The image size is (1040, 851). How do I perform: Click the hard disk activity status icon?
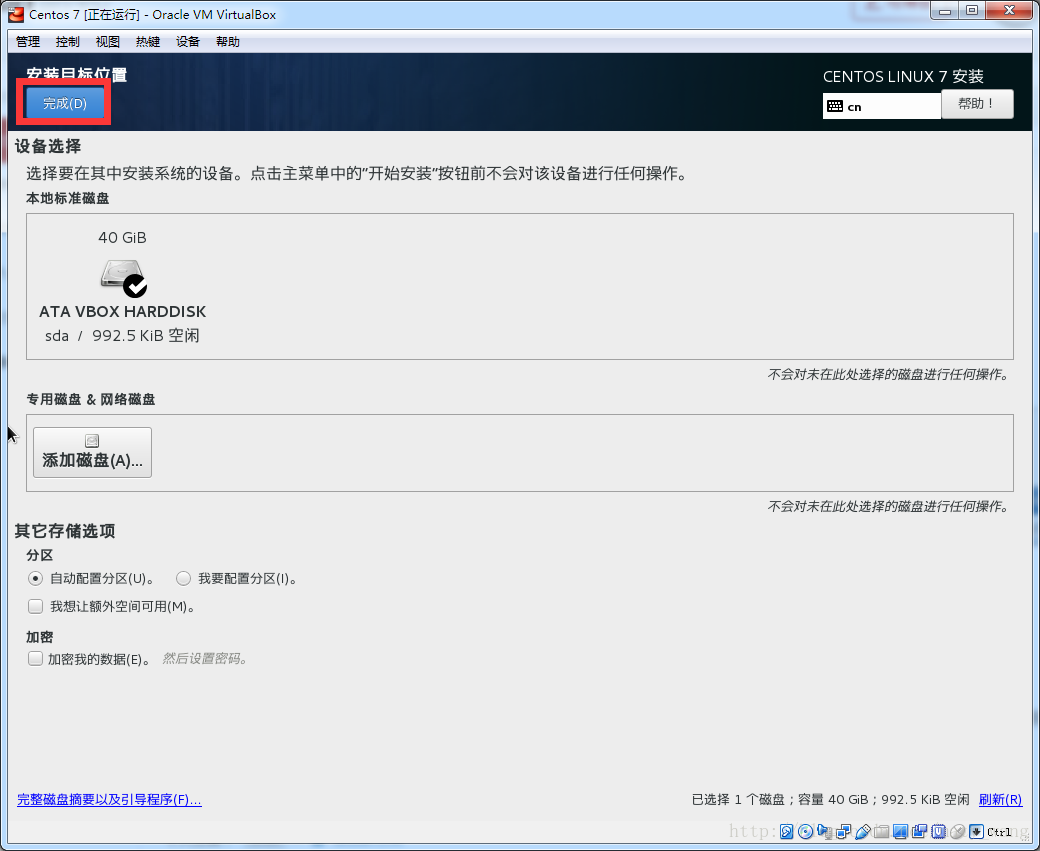pos(787,831)
